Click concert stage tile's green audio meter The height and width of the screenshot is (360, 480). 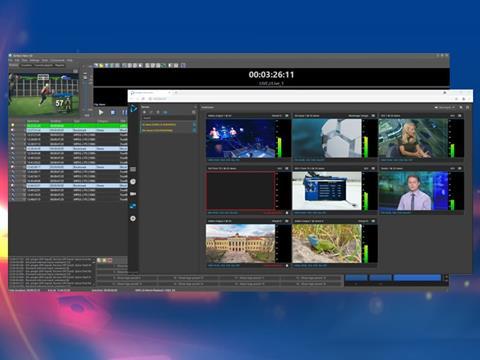pos(279,146)
